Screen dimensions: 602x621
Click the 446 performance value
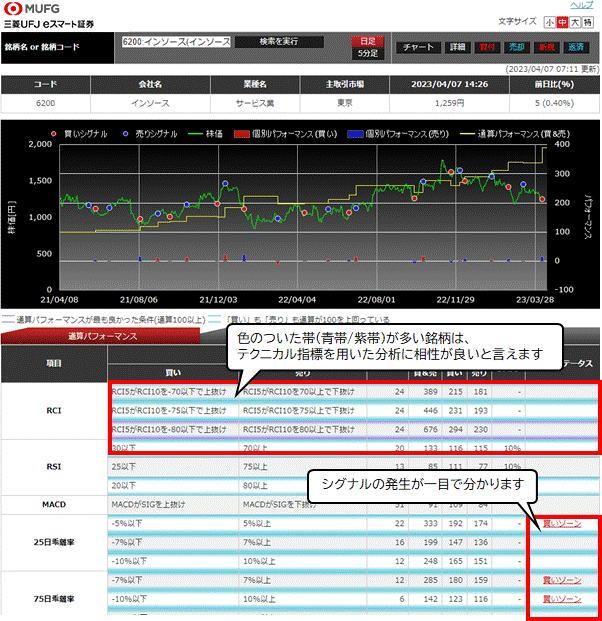coord(431,411)
